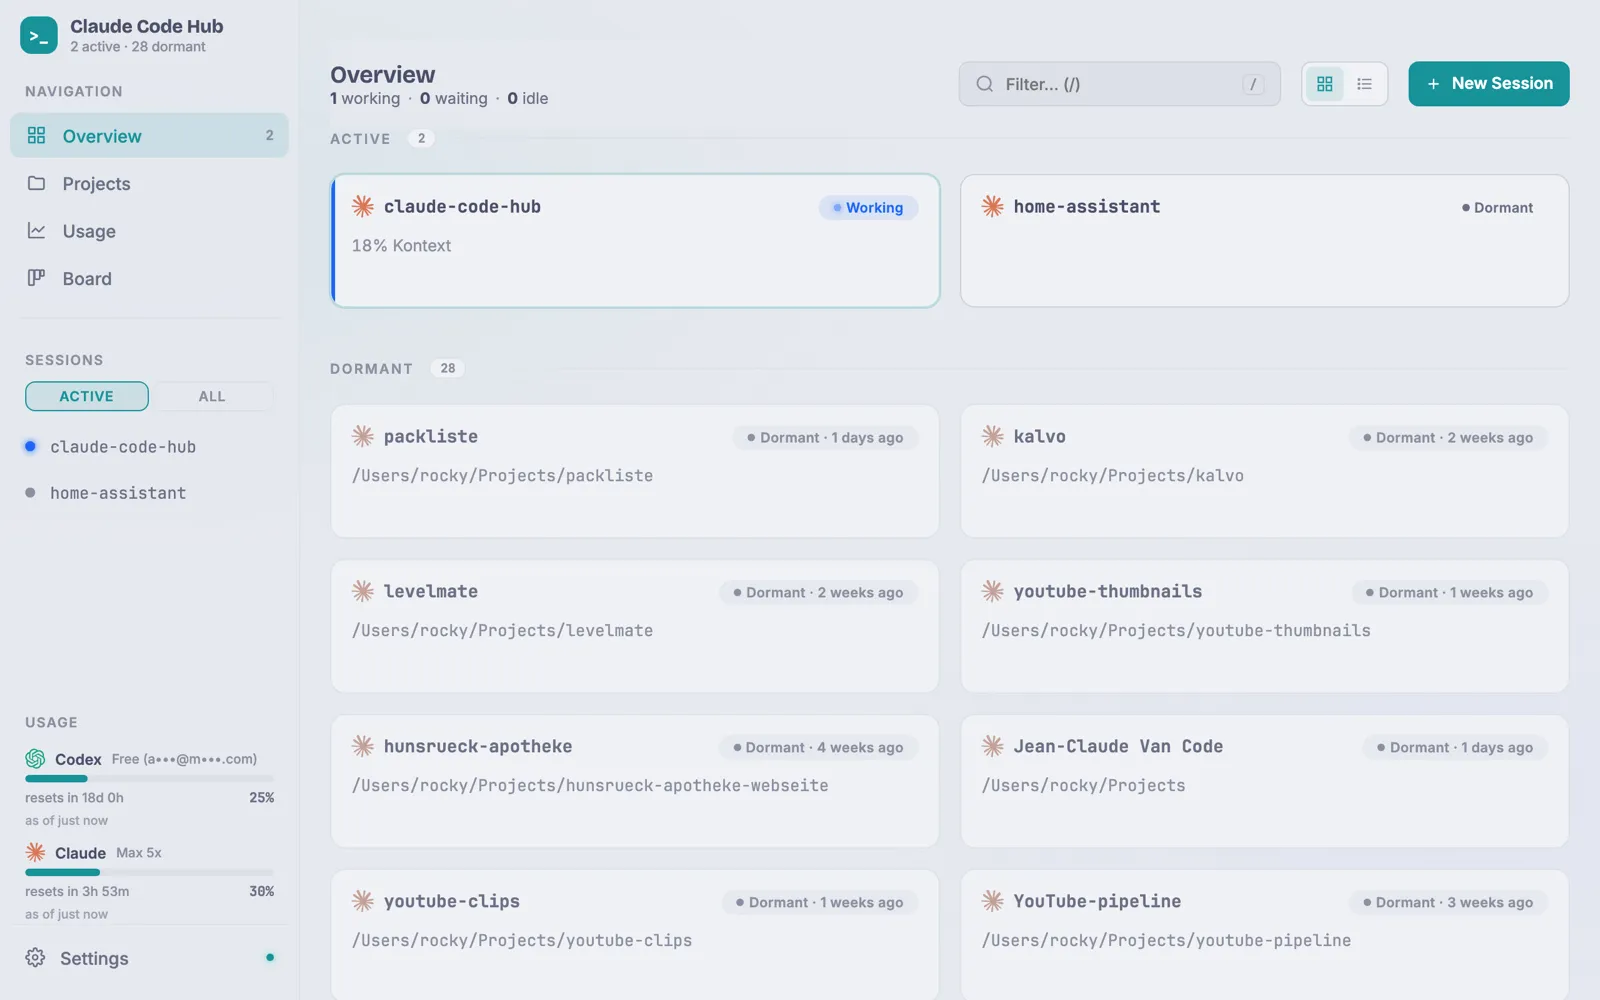This screenshot has width=1600, height=1000.
Task: Open Settings in the sidebar
Action: point(149,958)
